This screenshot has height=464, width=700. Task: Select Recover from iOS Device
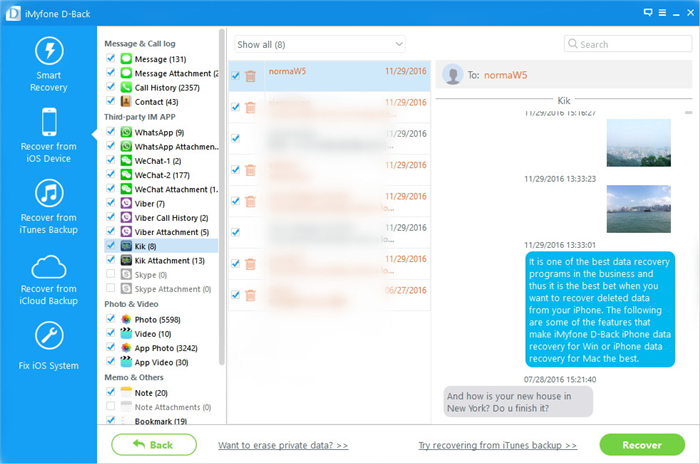click(49, 135)
